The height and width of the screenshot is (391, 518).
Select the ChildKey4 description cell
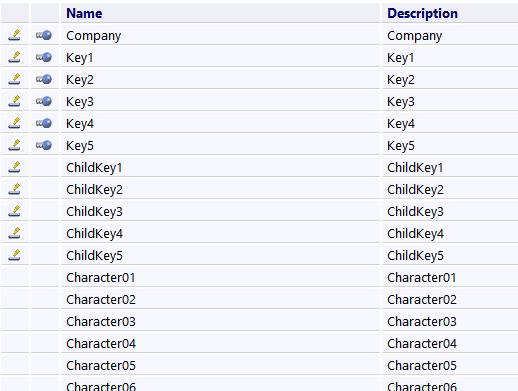[x=450, y=233]
